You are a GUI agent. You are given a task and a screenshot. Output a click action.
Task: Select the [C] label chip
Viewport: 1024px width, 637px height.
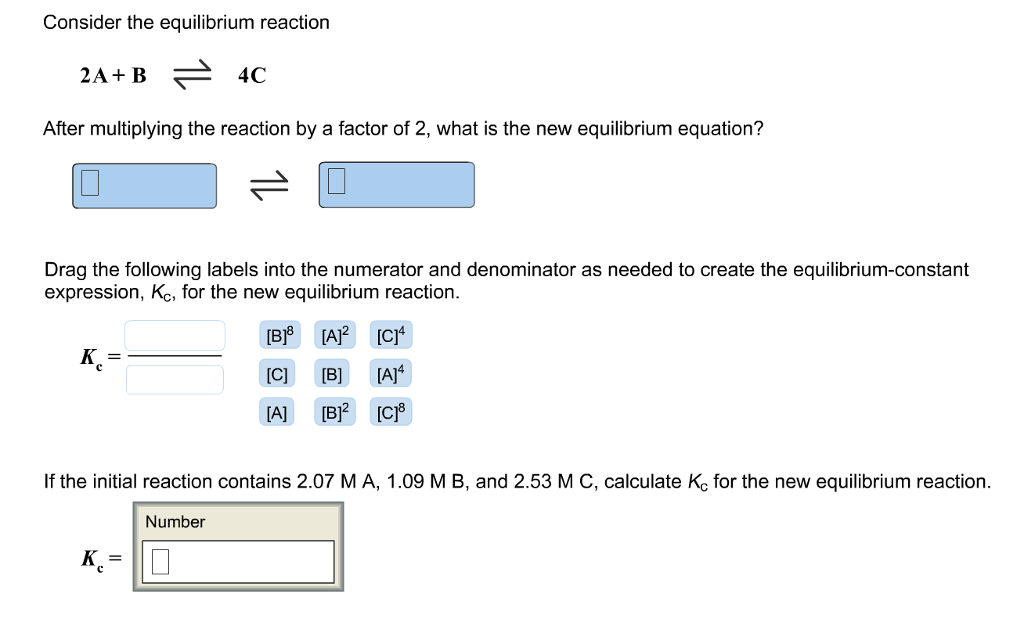(x=278, y=373)
